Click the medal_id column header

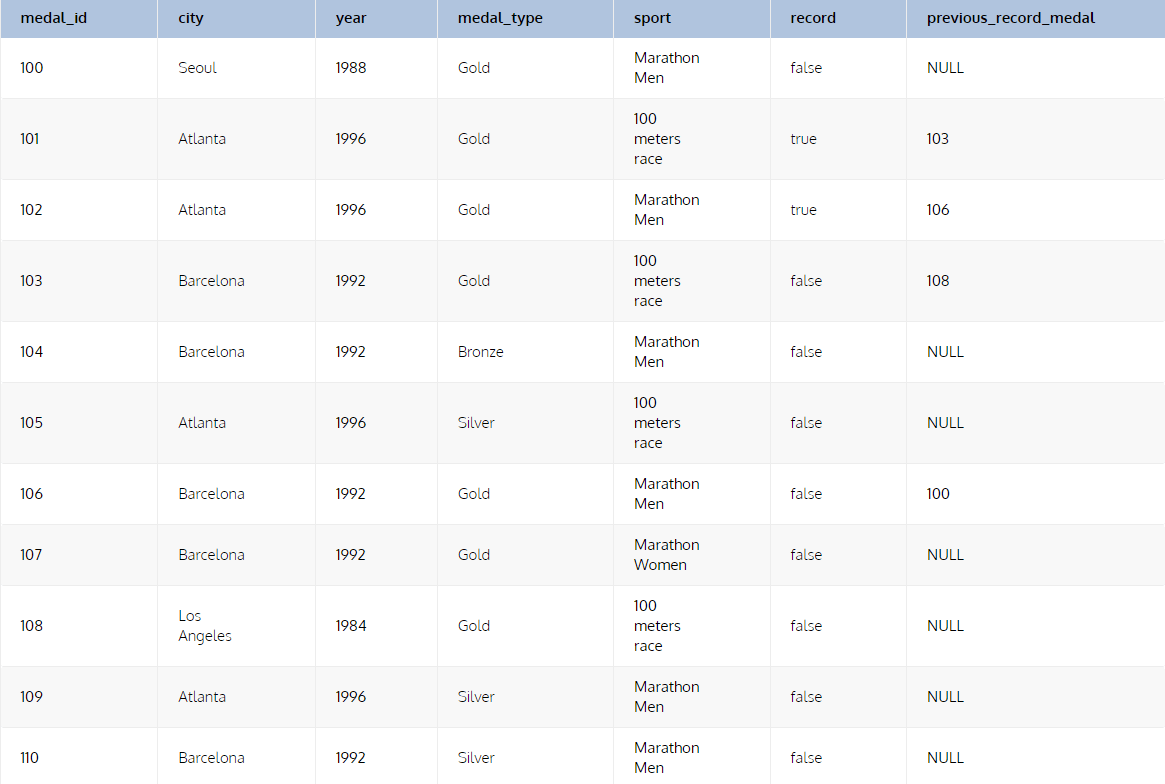click(x=54, y=18)
